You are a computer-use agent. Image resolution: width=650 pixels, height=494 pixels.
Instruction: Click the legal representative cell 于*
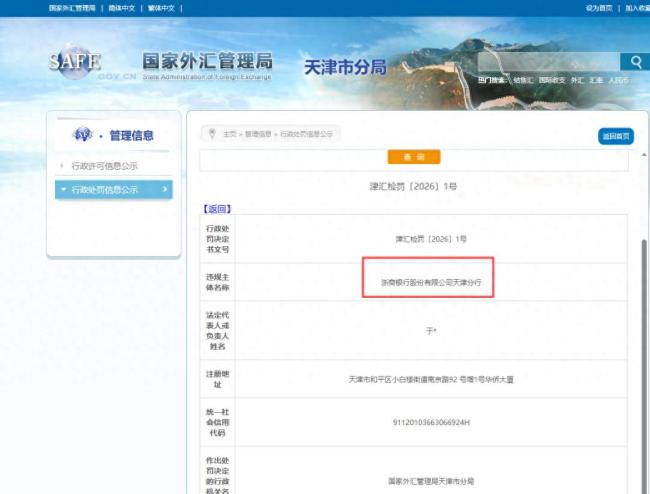(431, 331)
